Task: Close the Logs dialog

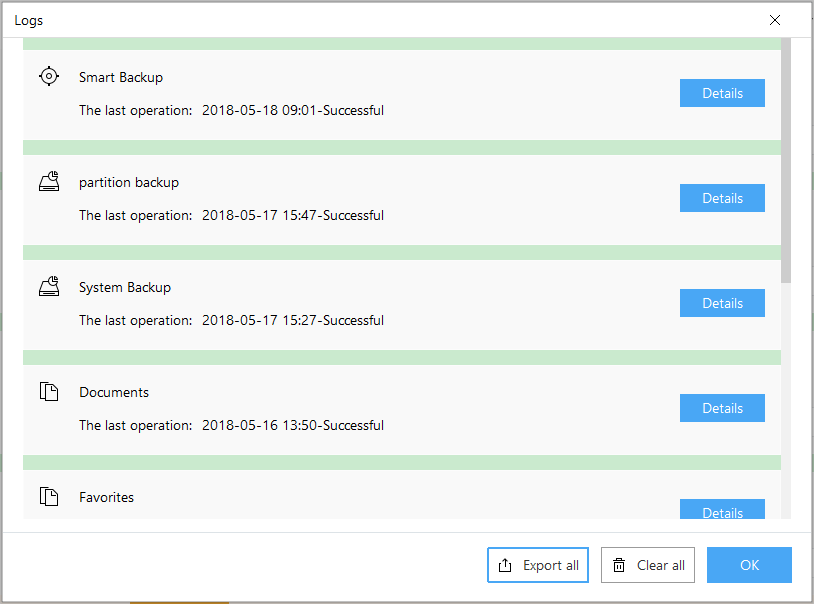Action: click(x=775, y=20)
